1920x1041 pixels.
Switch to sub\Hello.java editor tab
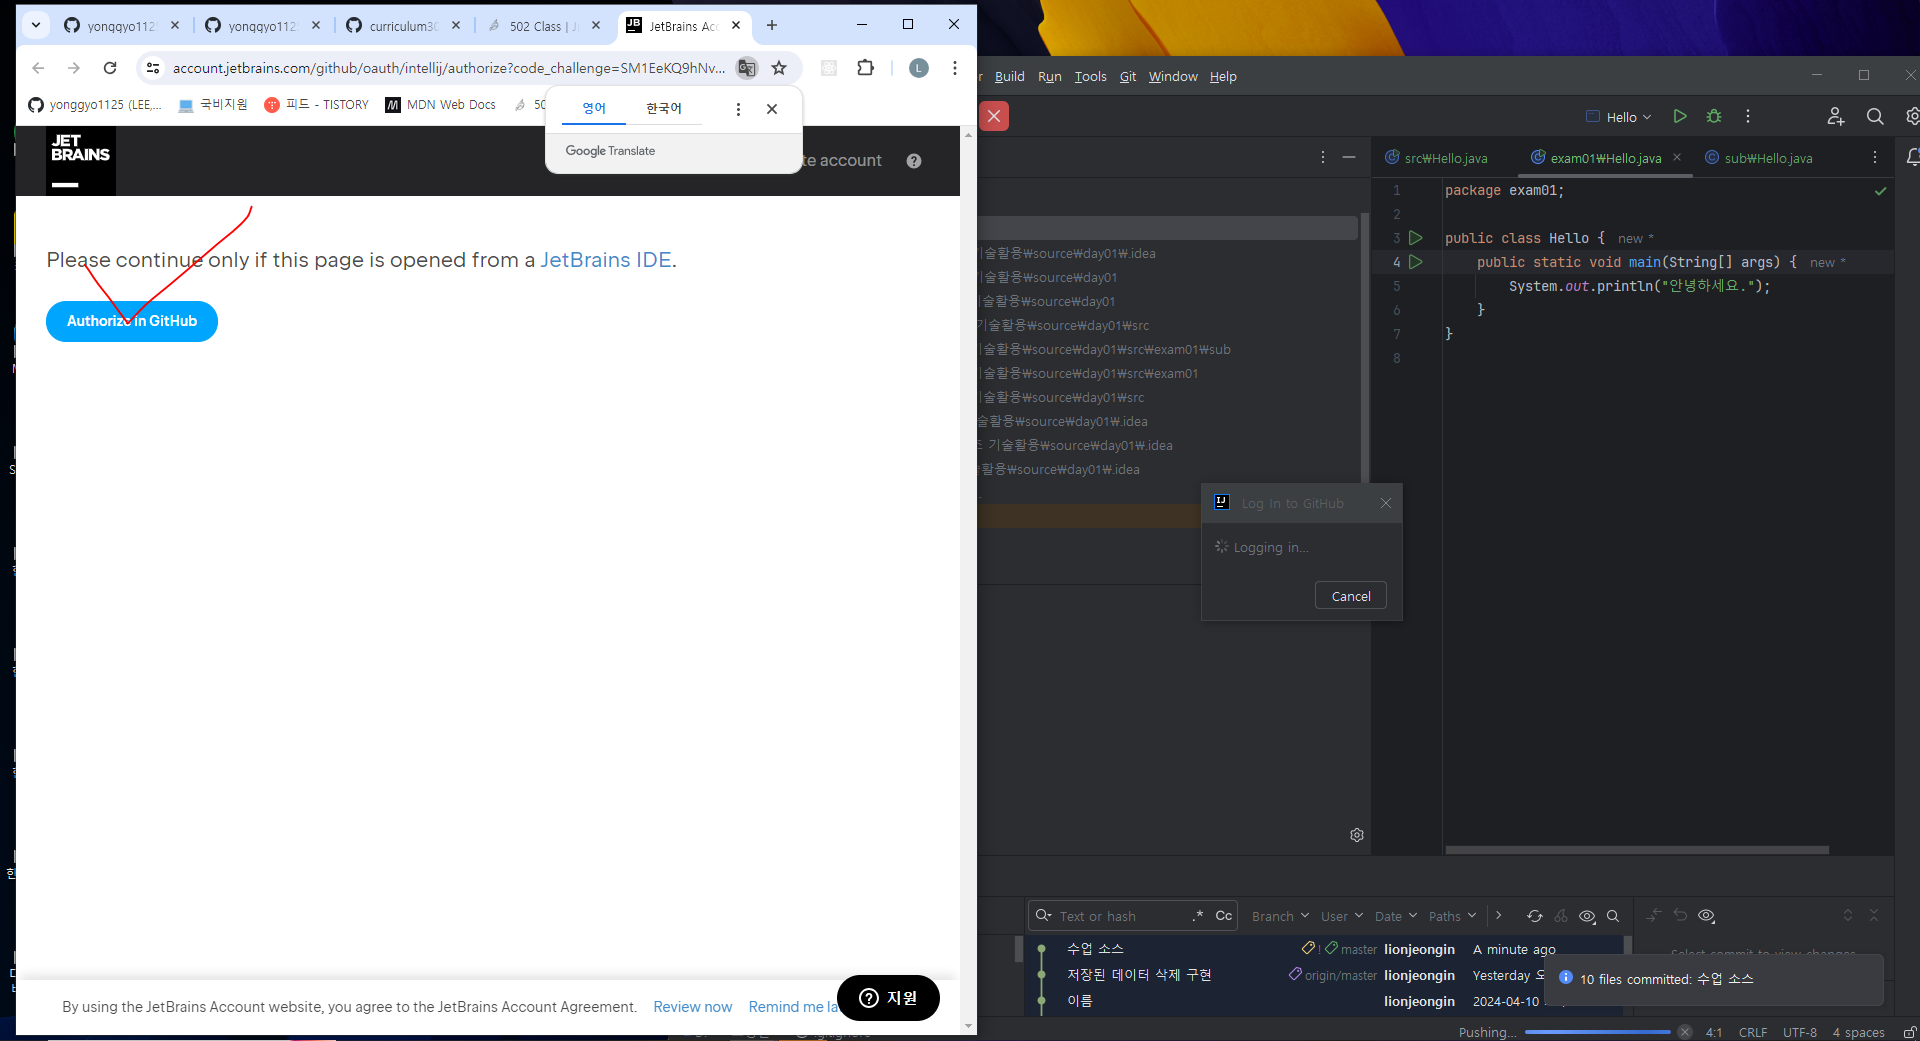1759,158
